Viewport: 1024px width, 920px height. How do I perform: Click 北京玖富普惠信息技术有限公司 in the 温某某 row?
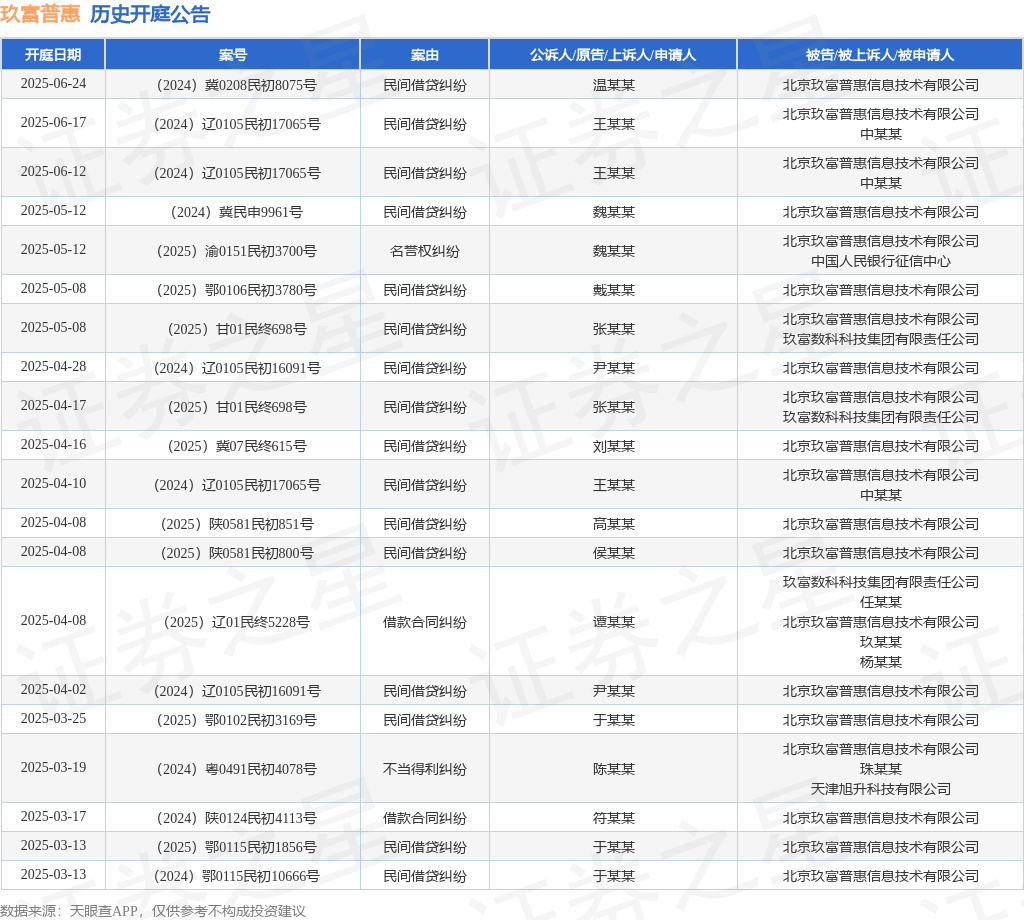coord(880,85)
